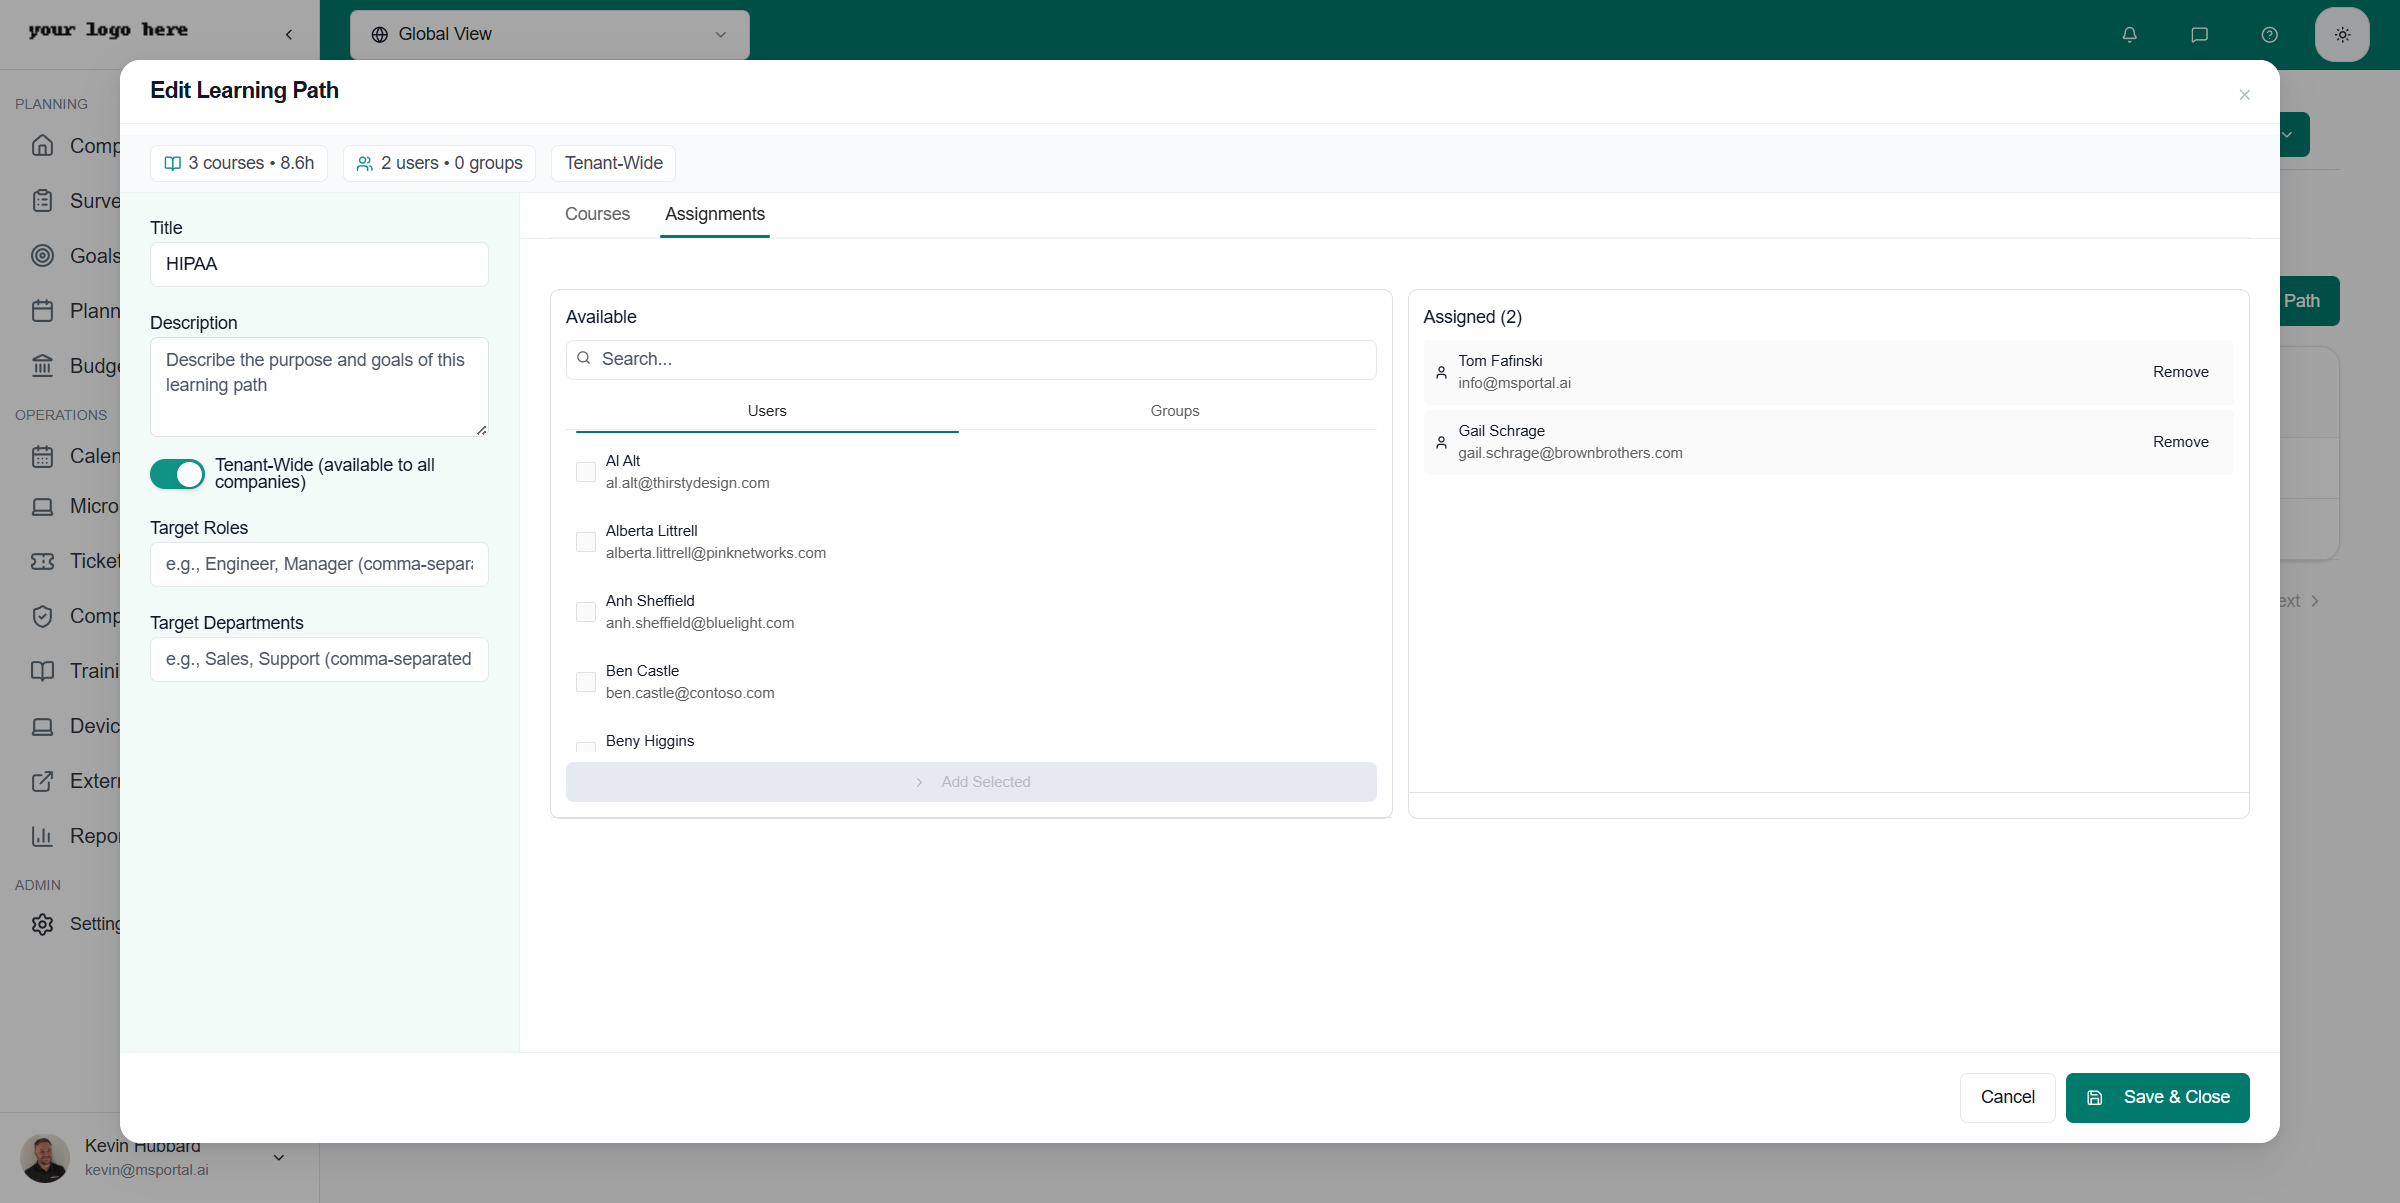Click the Tickets icon in Operations

tap(42, 561)
